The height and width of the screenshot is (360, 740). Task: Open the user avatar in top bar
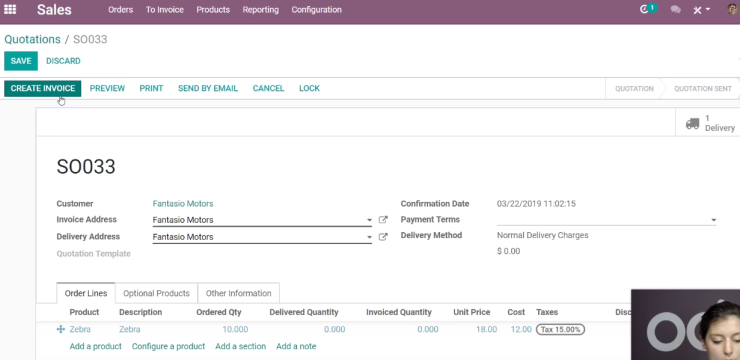coord(733,9)
